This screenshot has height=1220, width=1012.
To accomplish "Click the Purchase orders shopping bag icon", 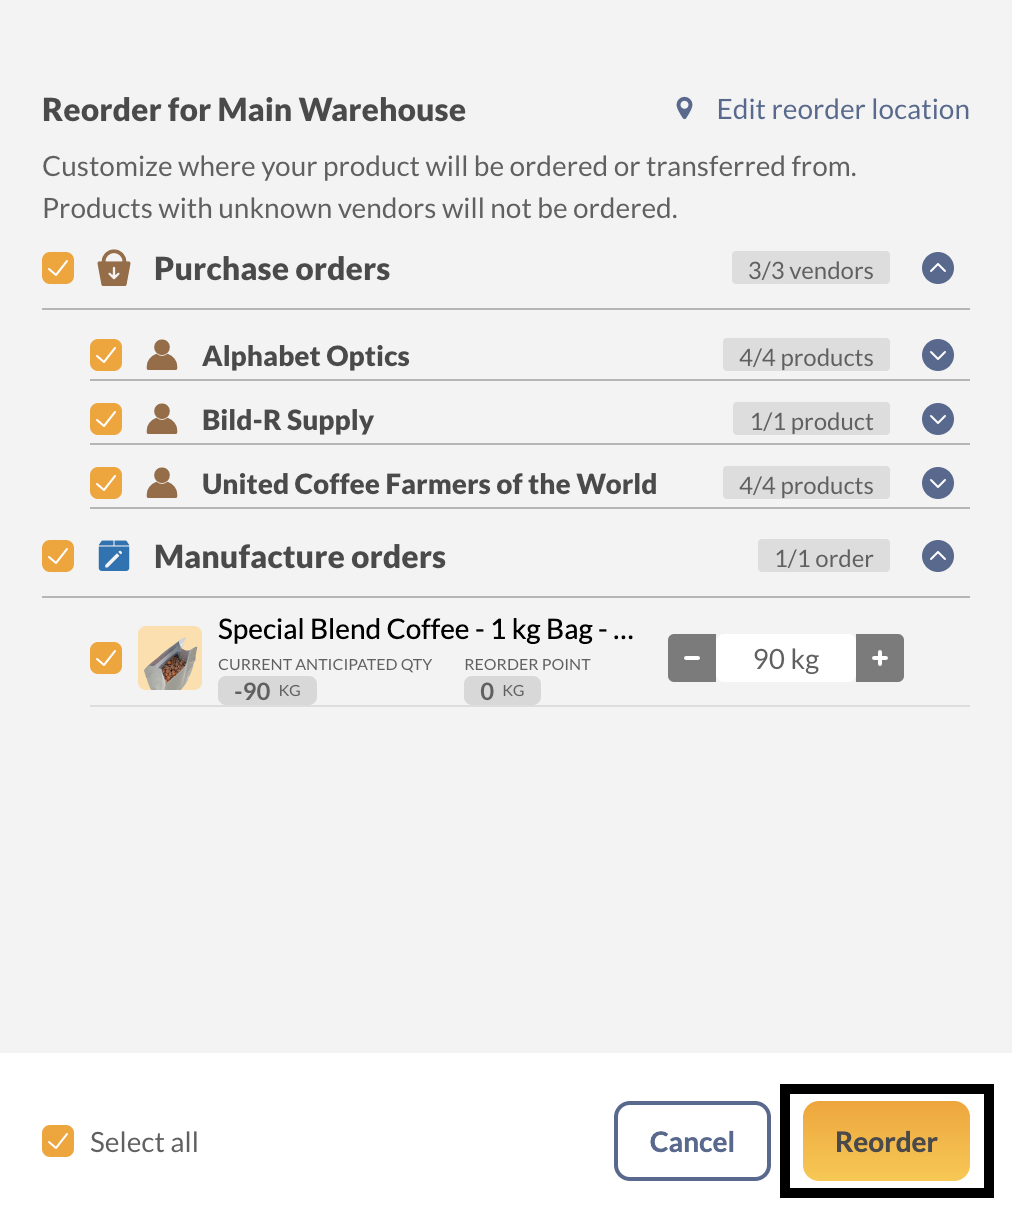I will point(113,268).
